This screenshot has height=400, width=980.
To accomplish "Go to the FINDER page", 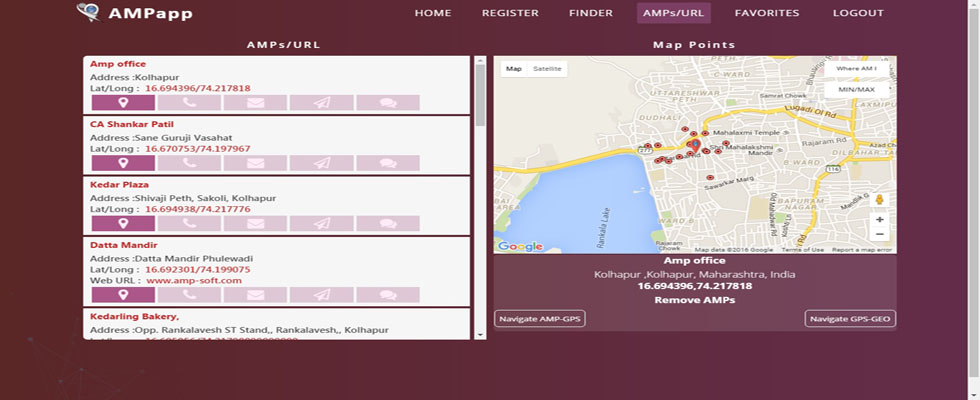I will click(x=591, y=13).
